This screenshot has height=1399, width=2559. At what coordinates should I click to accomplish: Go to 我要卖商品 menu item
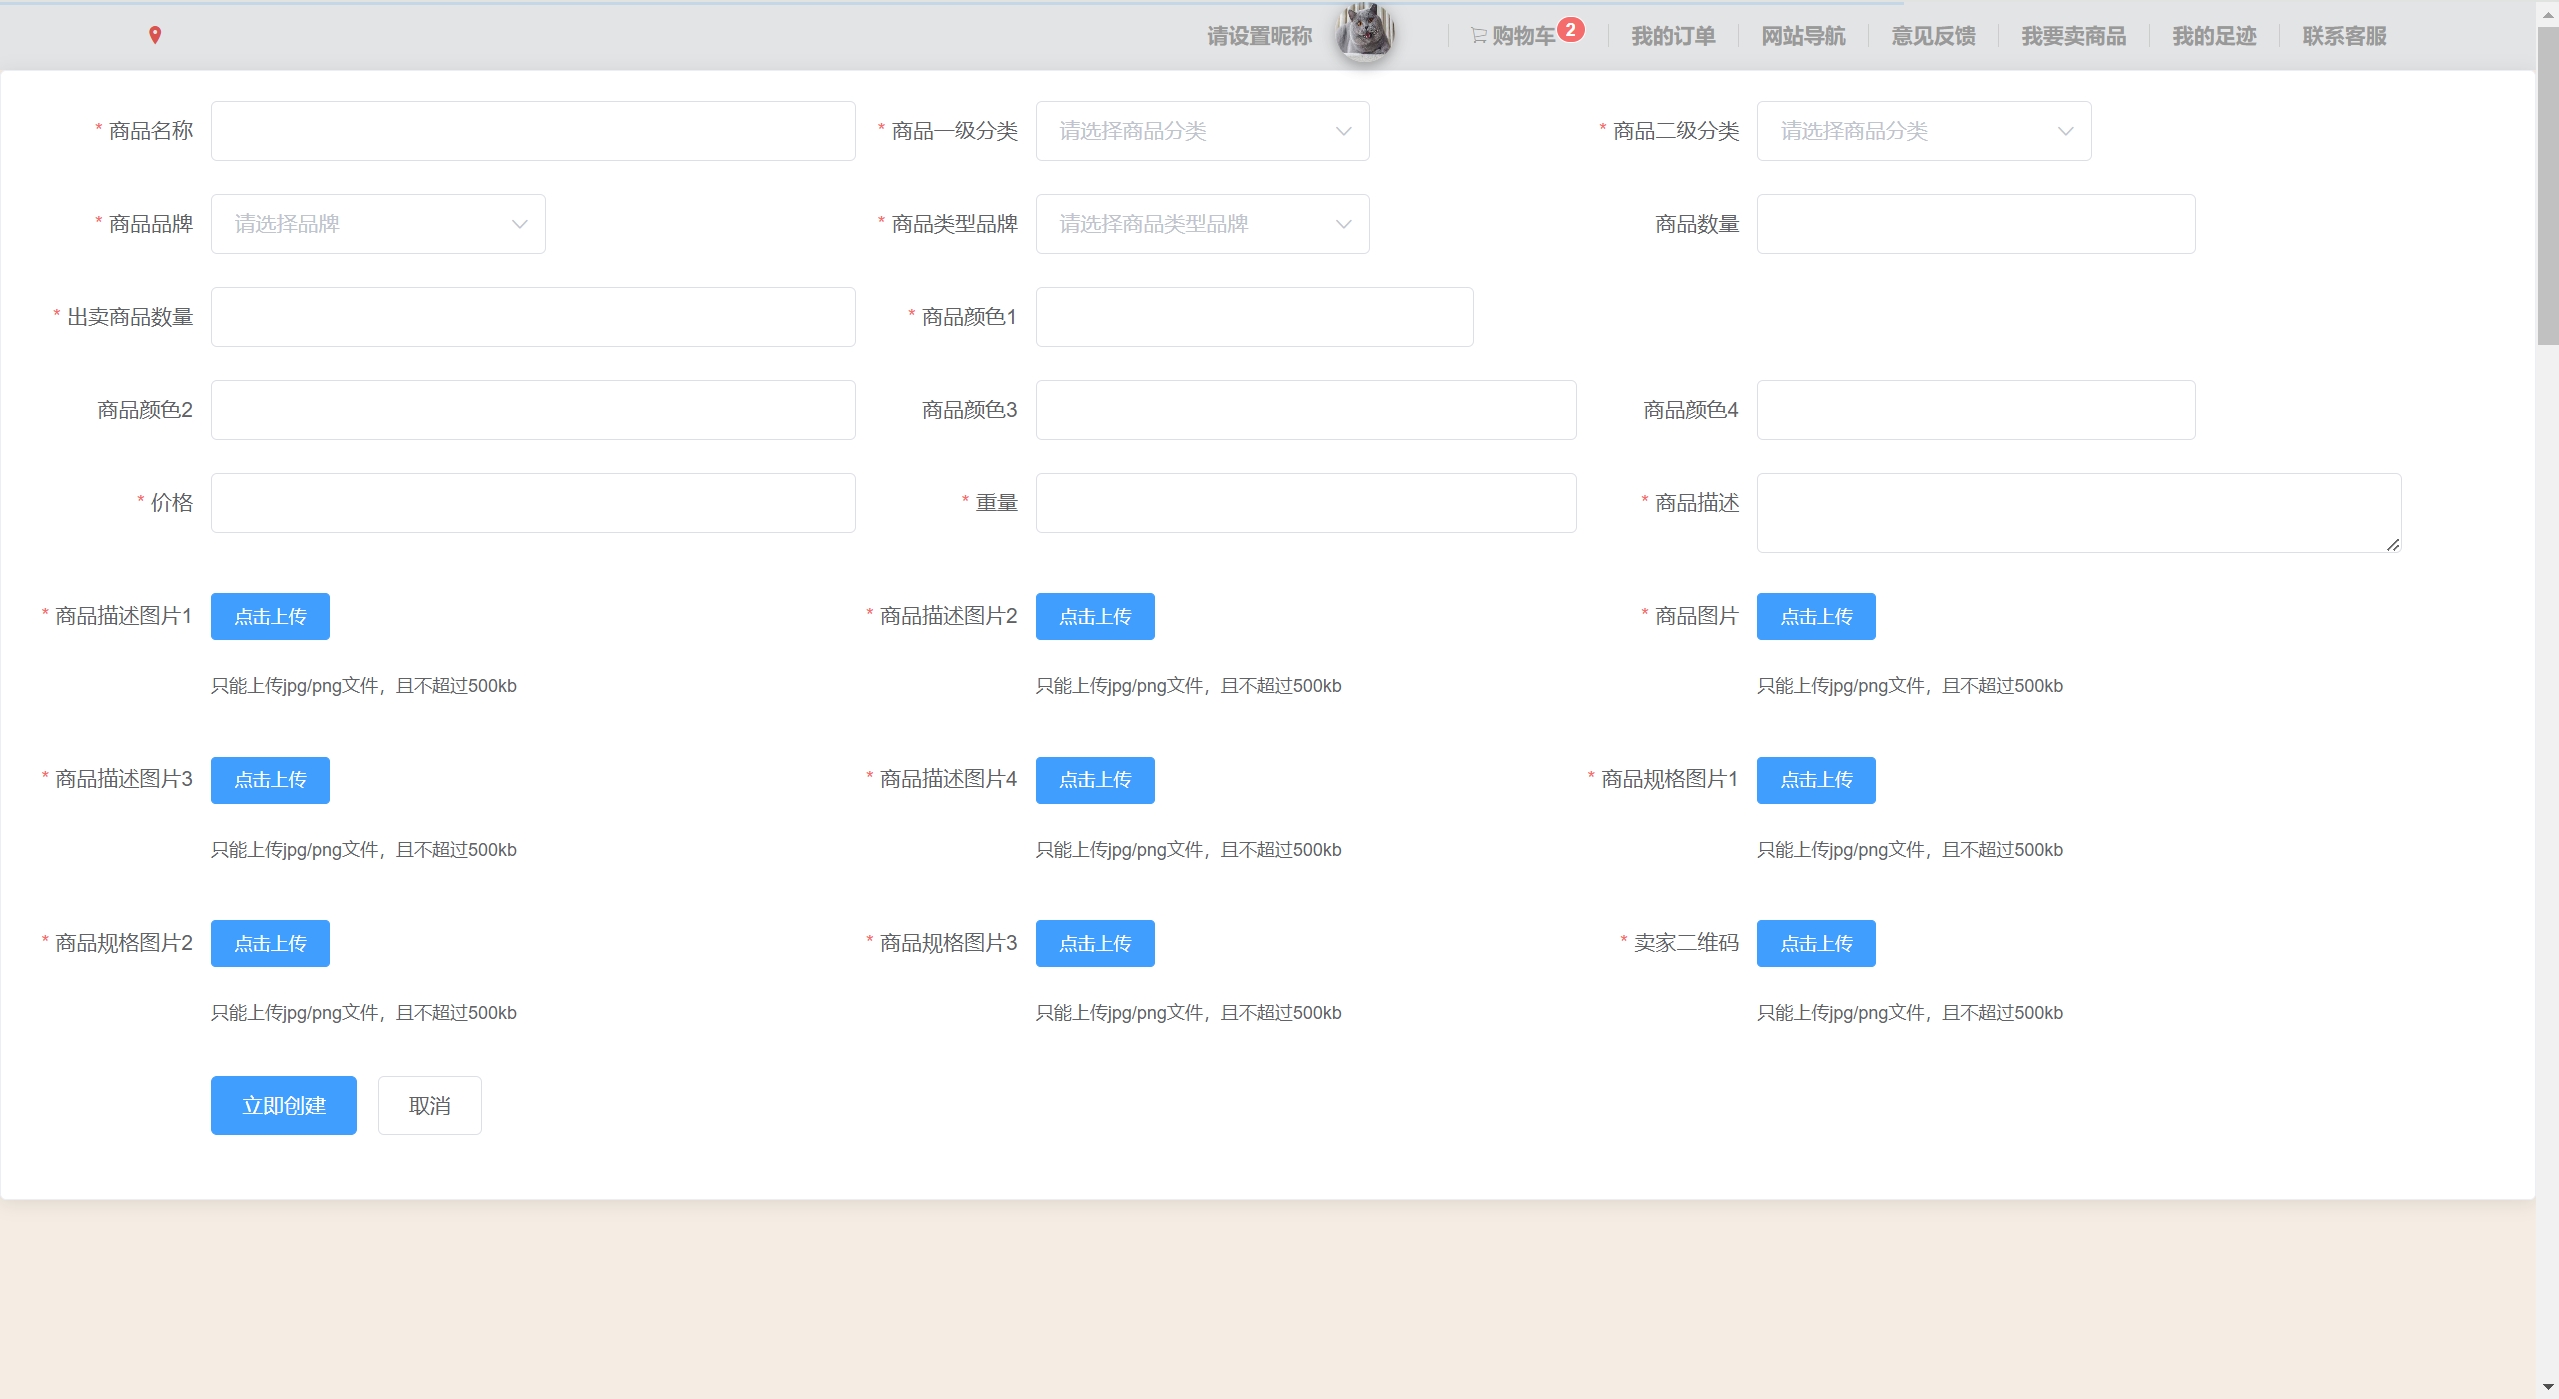tap(2073, 36)
